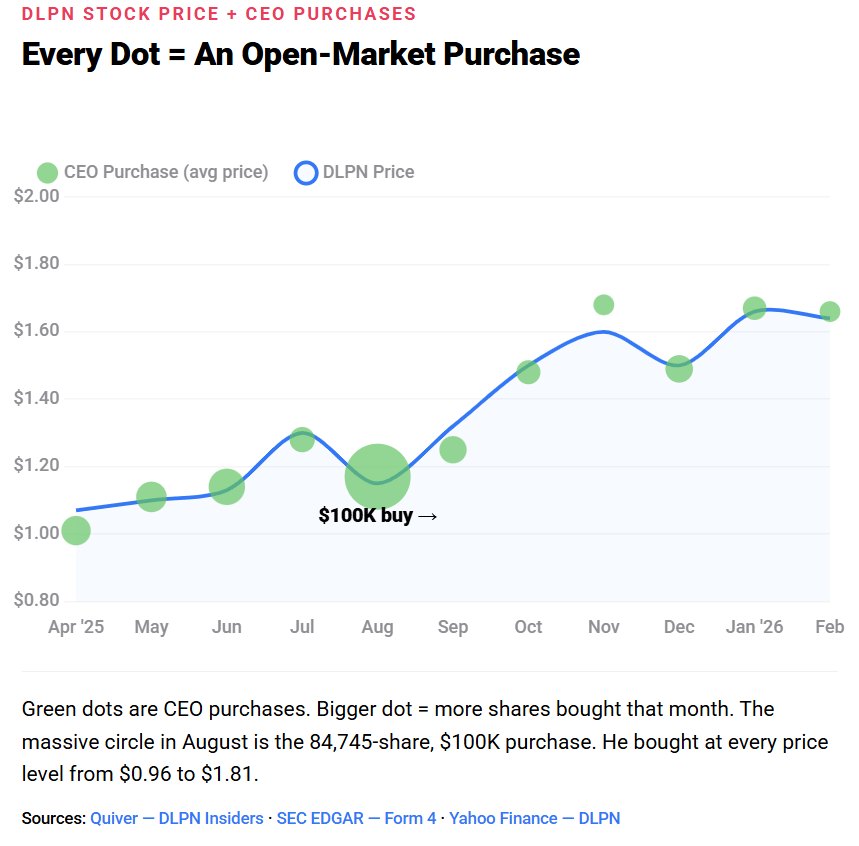Open the SEC EDGAR — Form 4 link
The height and width of the screenshot is (846, 859).
356,818
